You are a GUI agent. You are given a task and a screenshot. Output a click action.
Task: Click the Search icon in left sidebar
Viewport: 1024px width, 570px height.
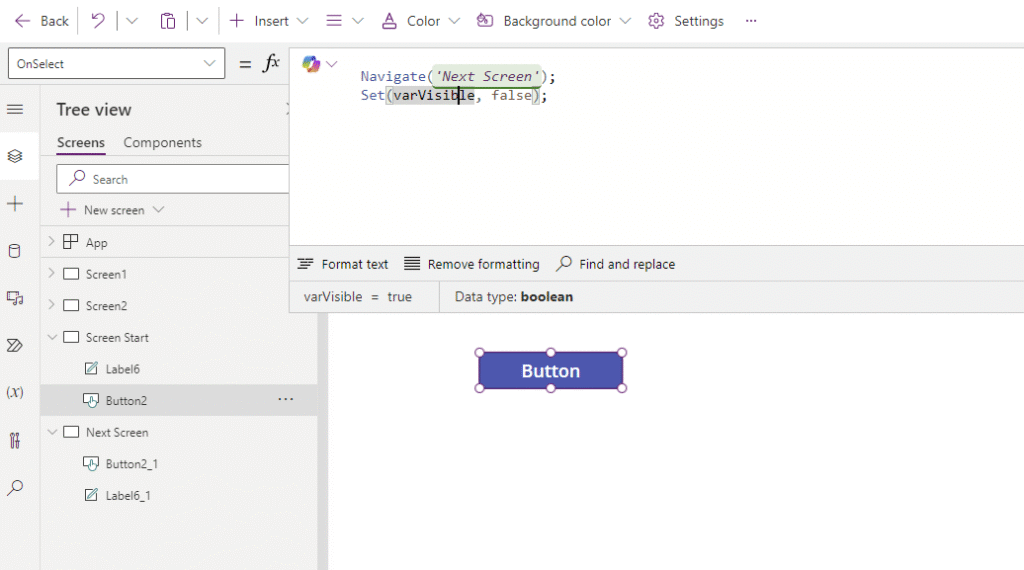15,487
